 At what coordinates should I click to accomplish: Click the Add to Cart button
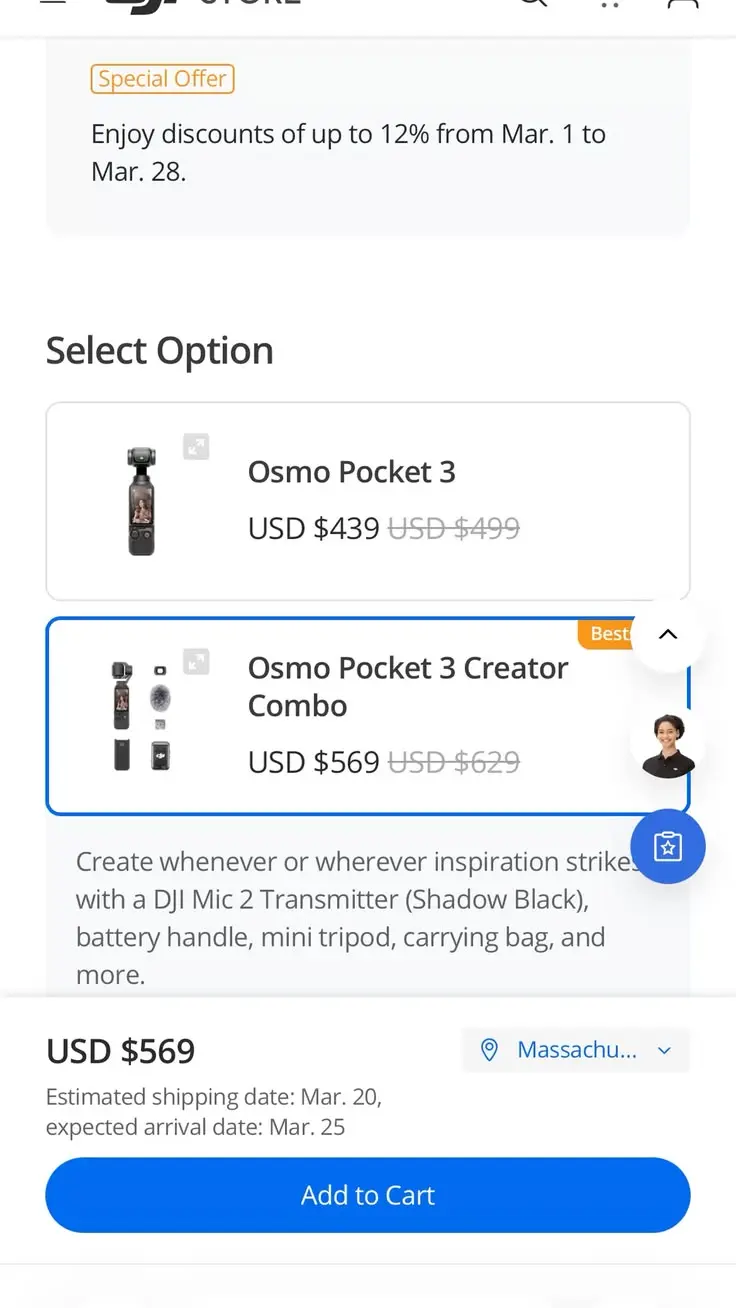(x=368, y=1195)
